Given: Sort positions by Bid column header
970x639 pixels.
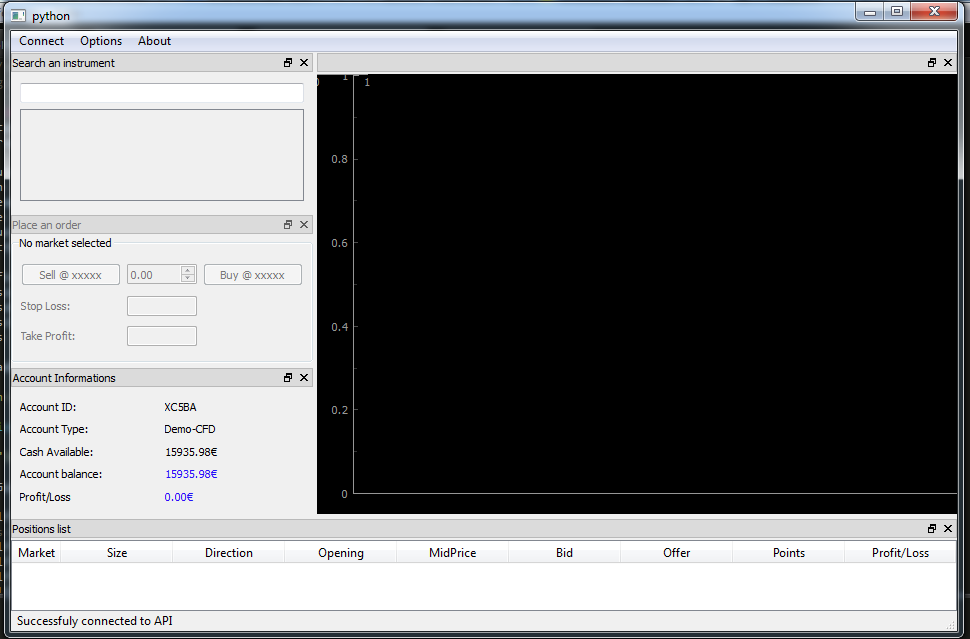Looking at the screenshot, I should click(564, 552).
